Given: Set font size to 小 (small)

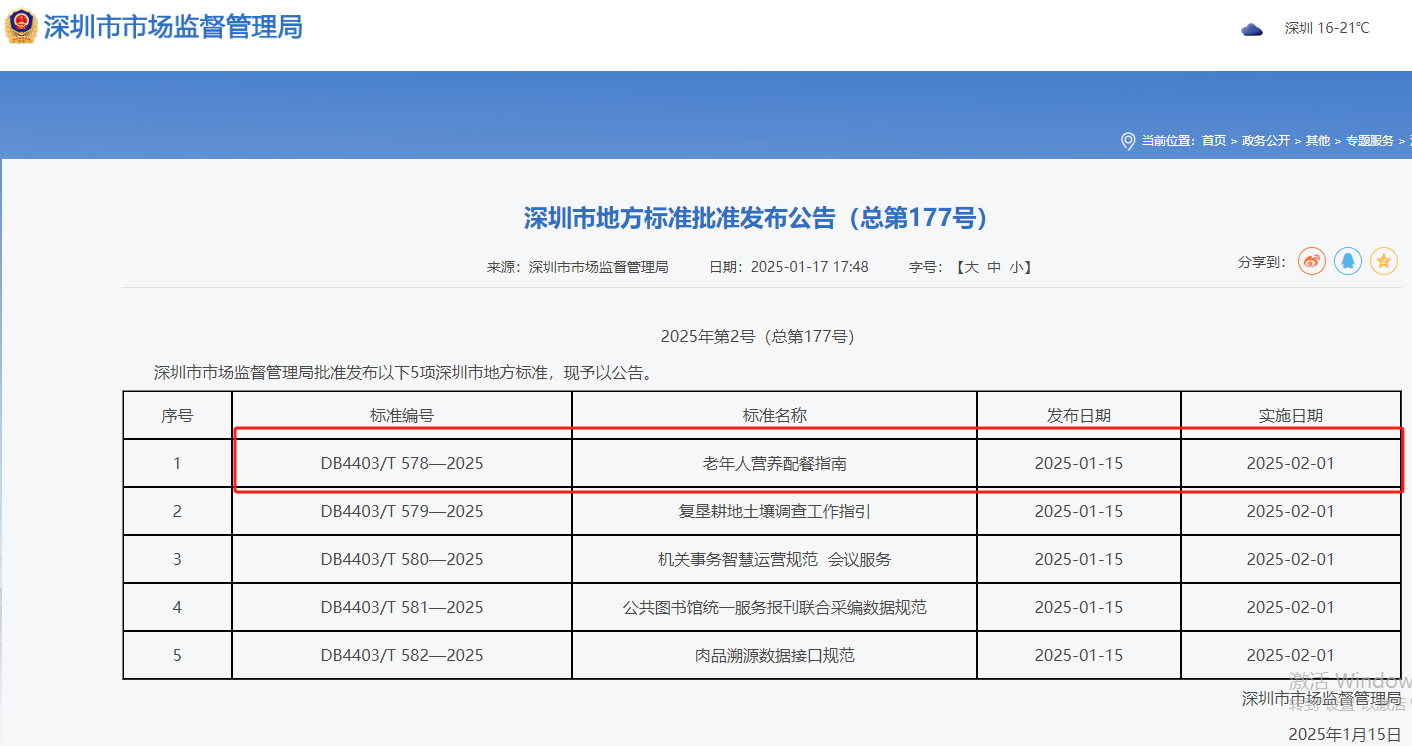Looking at the screenshot, I should click(1016, 267).
